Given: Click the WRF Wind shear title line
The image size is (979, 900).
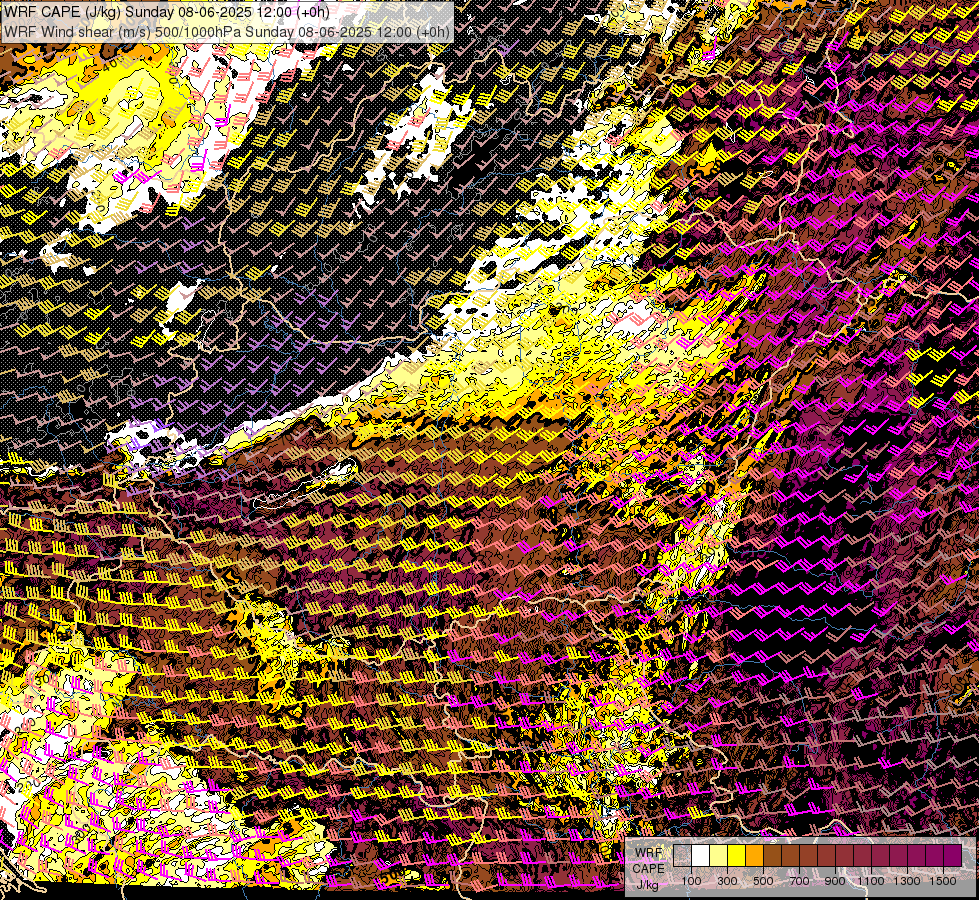Looking at the screenshot, I should point(227,32).
